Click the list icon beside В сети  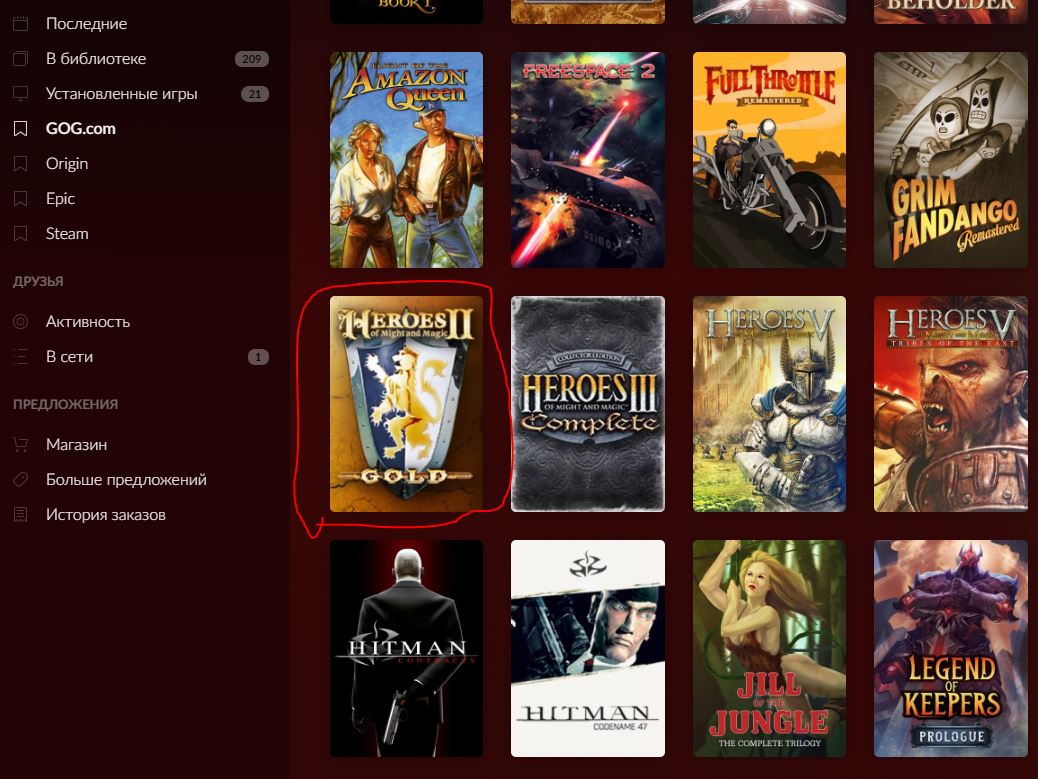click(x=21, y=357)
